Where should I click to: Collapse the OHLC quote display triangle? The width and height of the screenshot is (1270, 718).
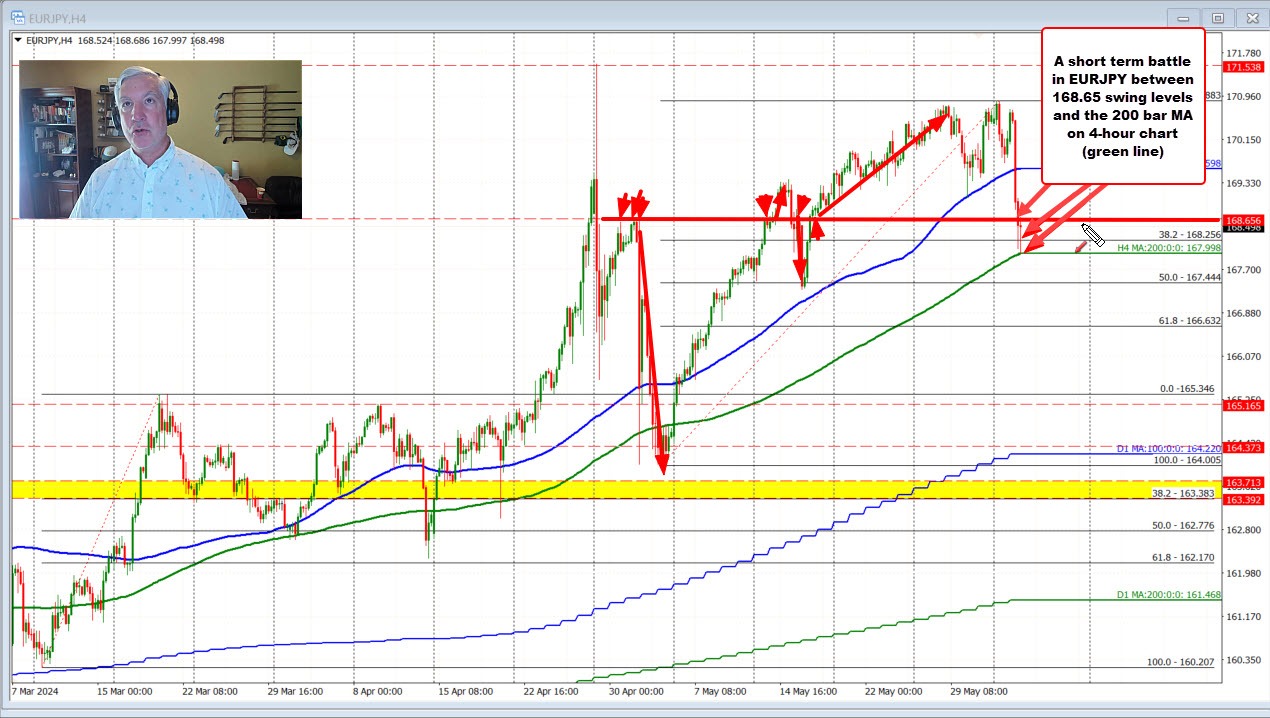pyautogui.click(x=17, y=38)
